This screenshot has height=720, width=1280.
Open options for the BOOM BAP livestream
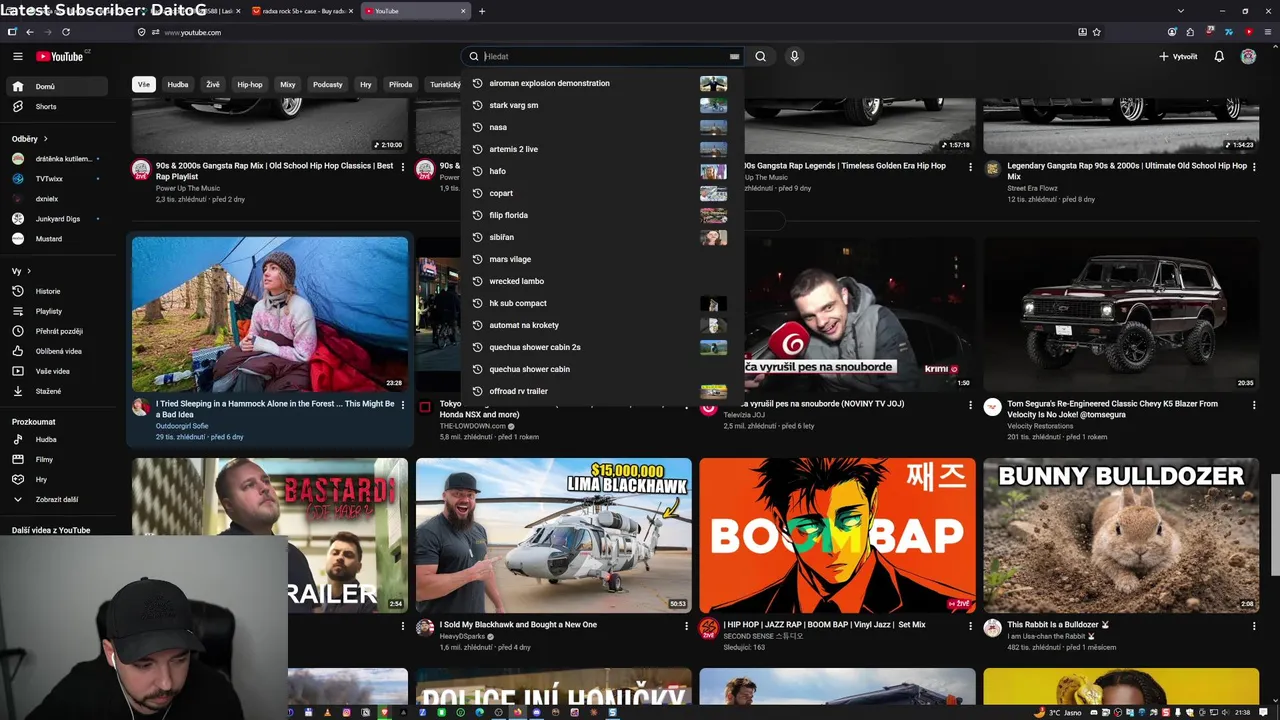coord(970,626)
